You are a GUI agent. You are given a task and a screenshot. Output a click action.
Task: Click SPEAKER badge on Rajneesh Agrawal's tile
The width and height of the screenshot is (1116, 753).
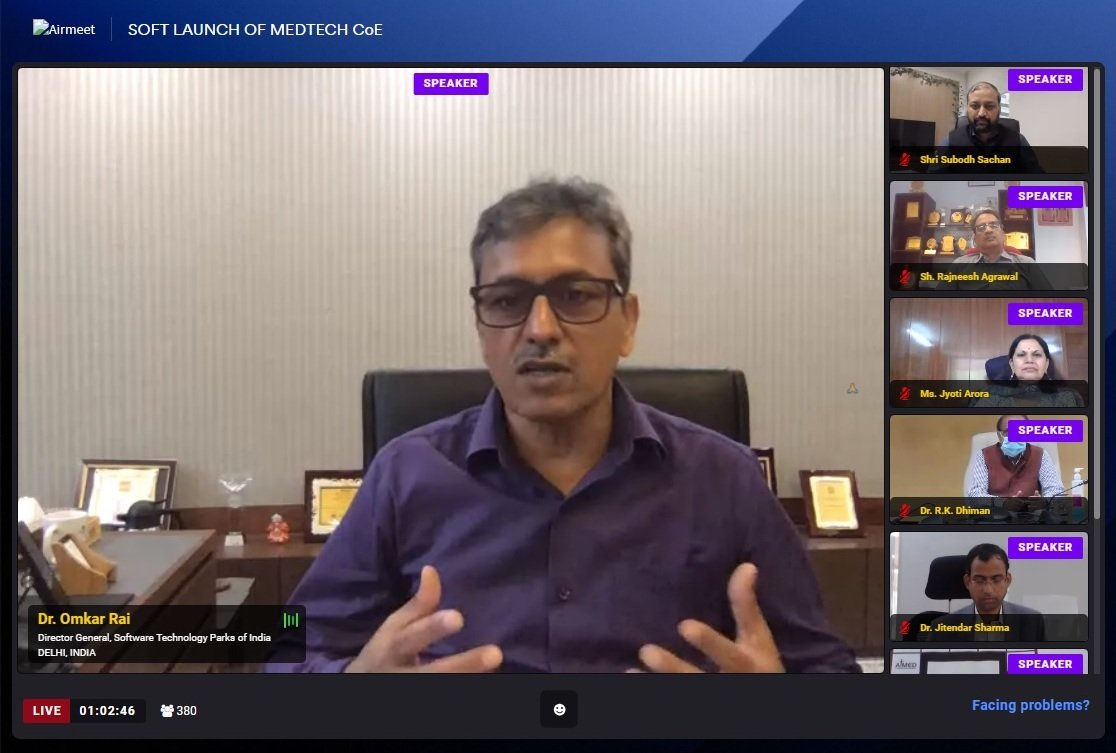tap(1045, 196)
